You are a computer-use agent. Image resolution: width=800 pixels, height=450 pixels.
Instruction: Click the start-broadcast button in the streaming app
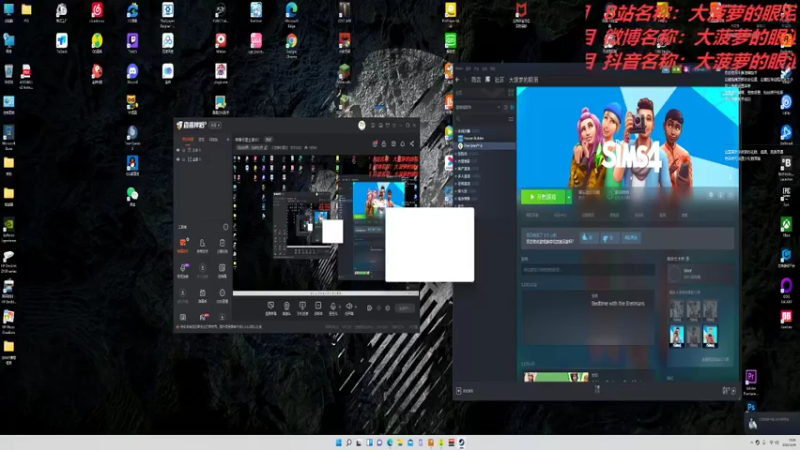pos(404,308)
